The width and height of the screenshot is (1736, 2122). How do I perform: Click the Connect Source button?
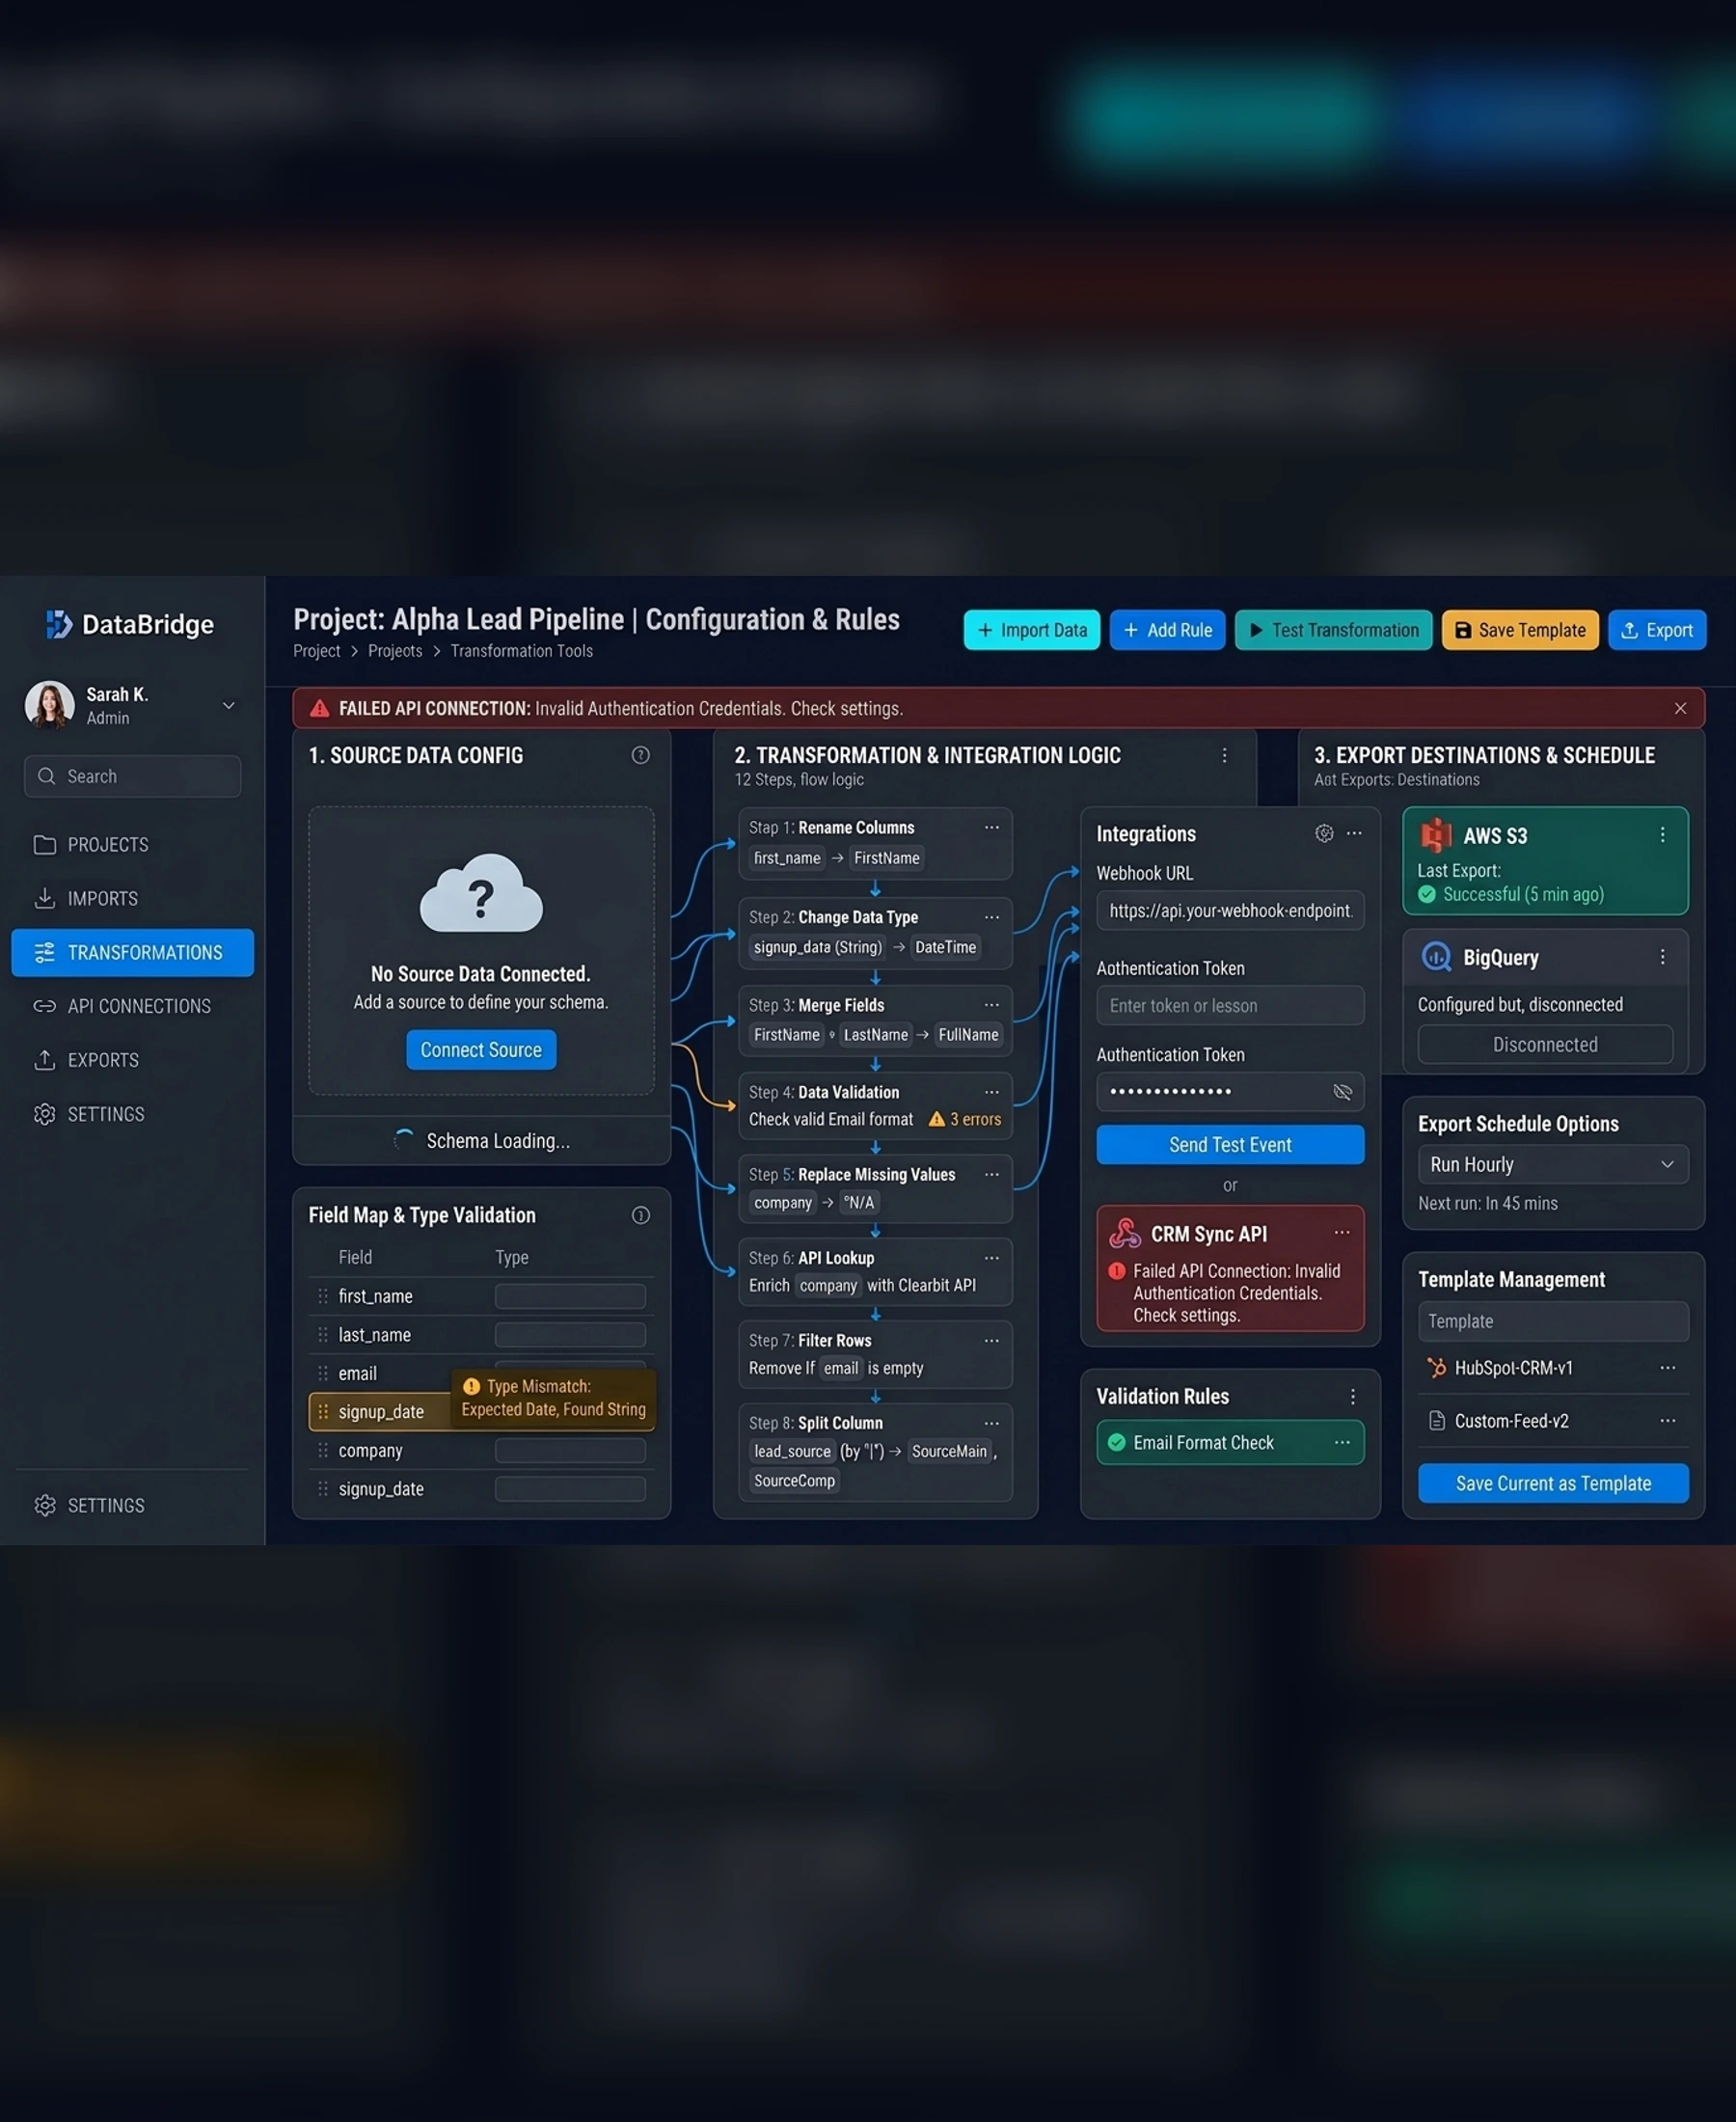click(481, 1050)
